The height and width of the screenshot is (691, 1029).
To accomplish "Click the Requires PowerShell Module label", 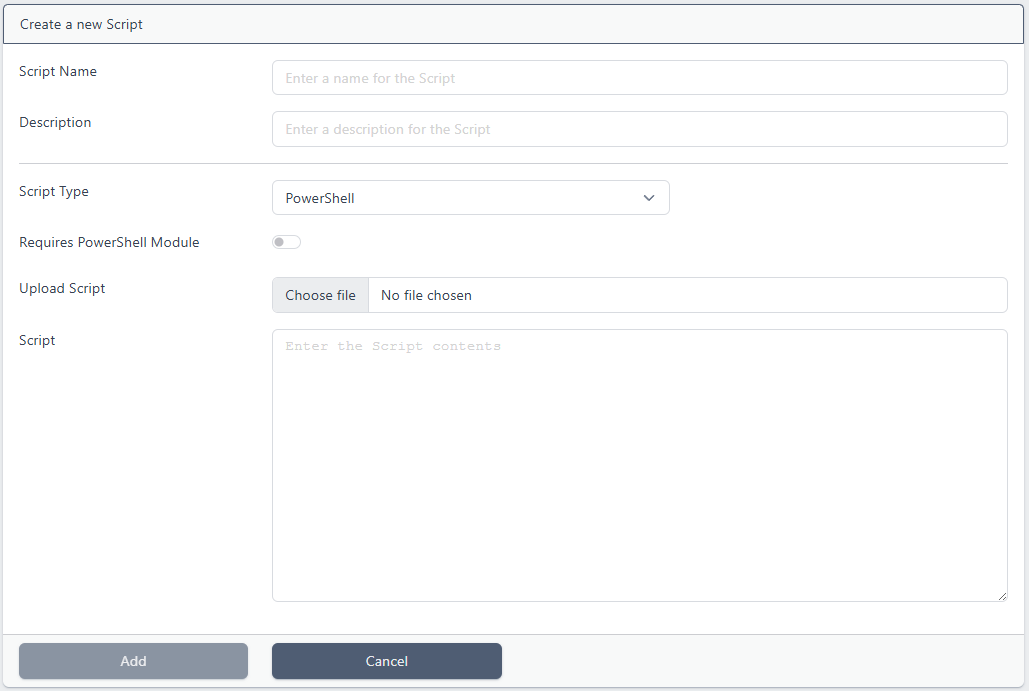I will (x=109, y=242).
